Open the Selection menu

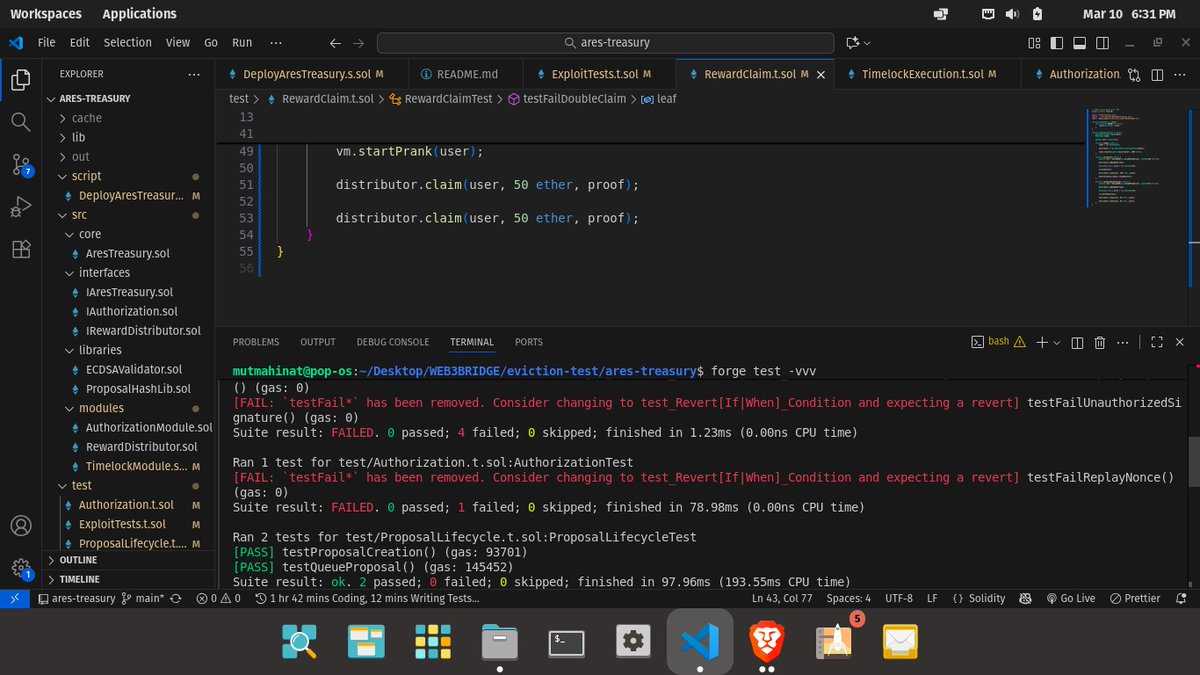point(128,43)
